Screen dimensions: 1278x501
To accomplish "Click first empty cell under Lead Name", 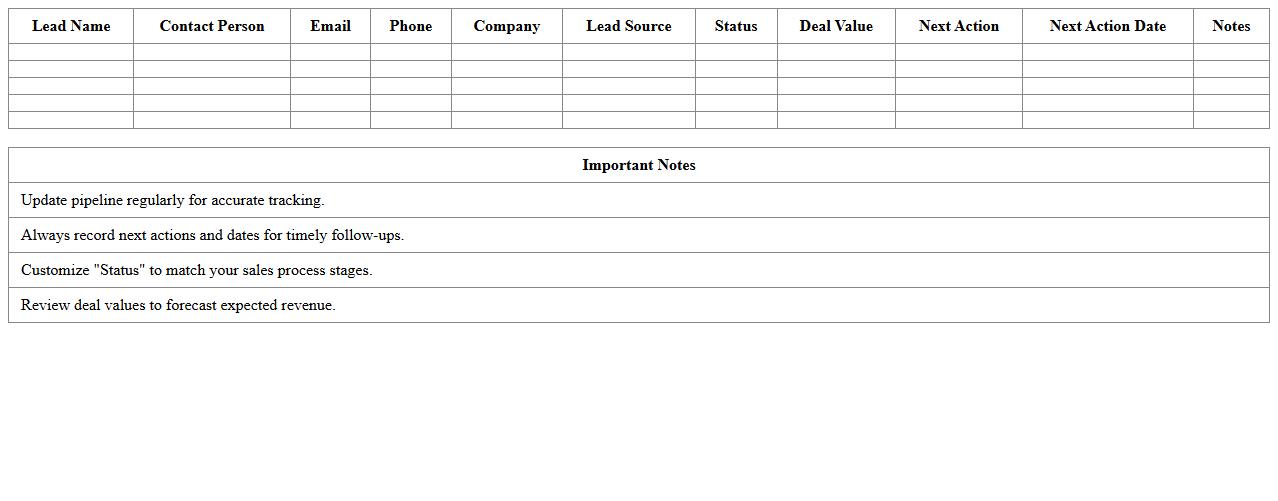I will click(71, 52).
